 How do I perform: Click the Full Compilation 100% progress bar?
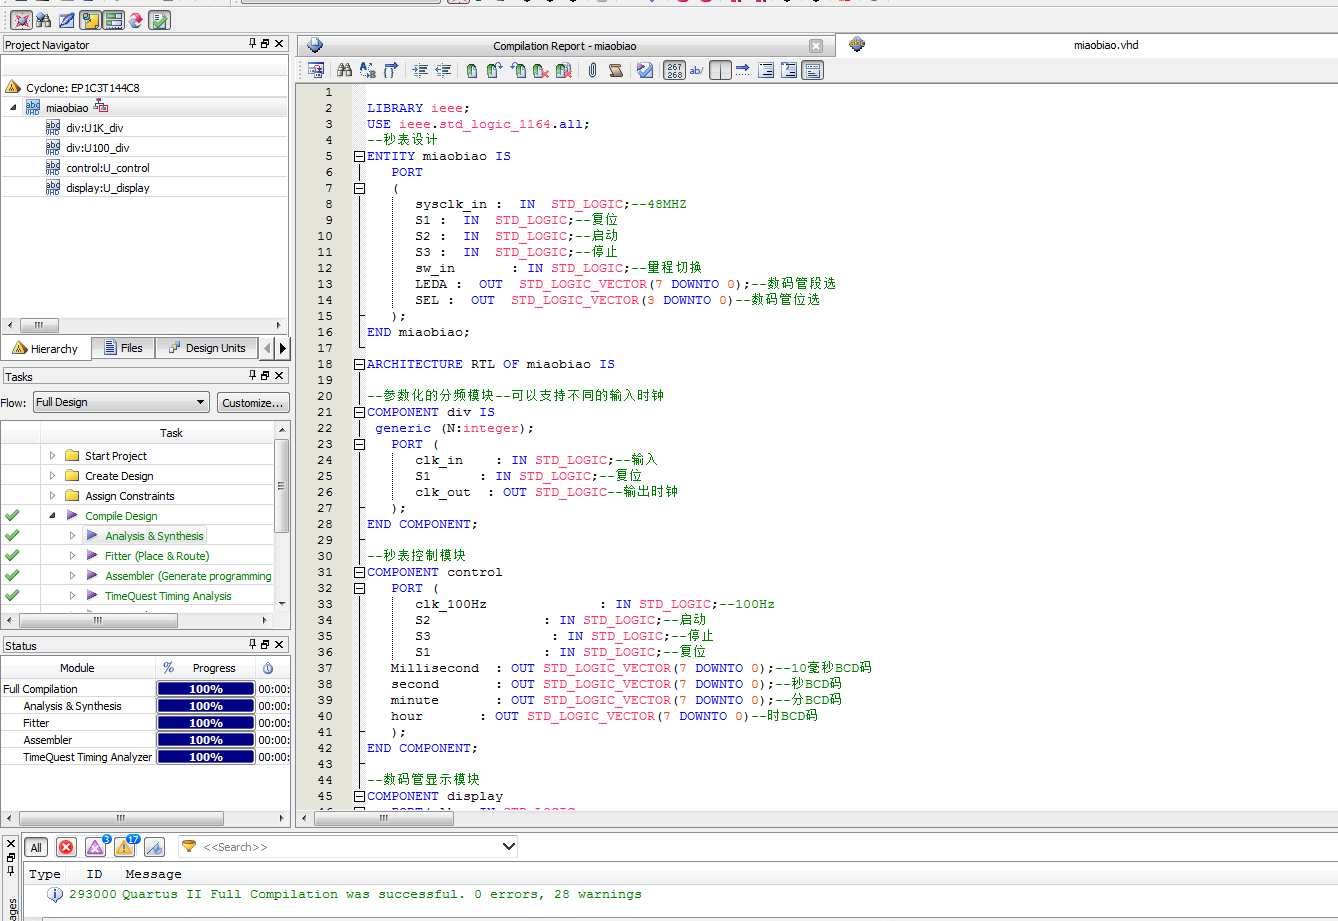tap(205, 689)
